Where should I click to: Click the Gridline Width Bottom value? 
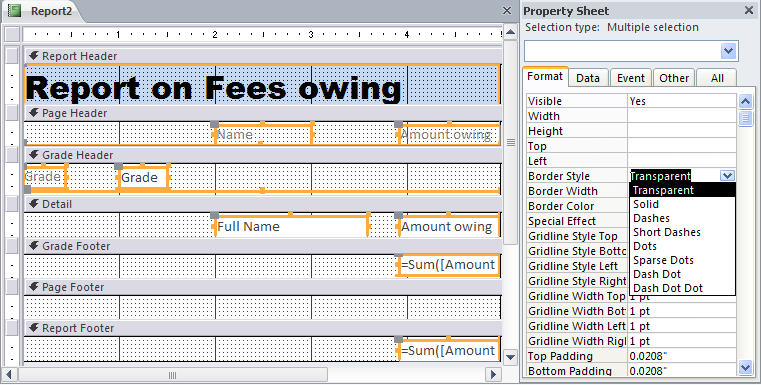(x=682, y=311)
